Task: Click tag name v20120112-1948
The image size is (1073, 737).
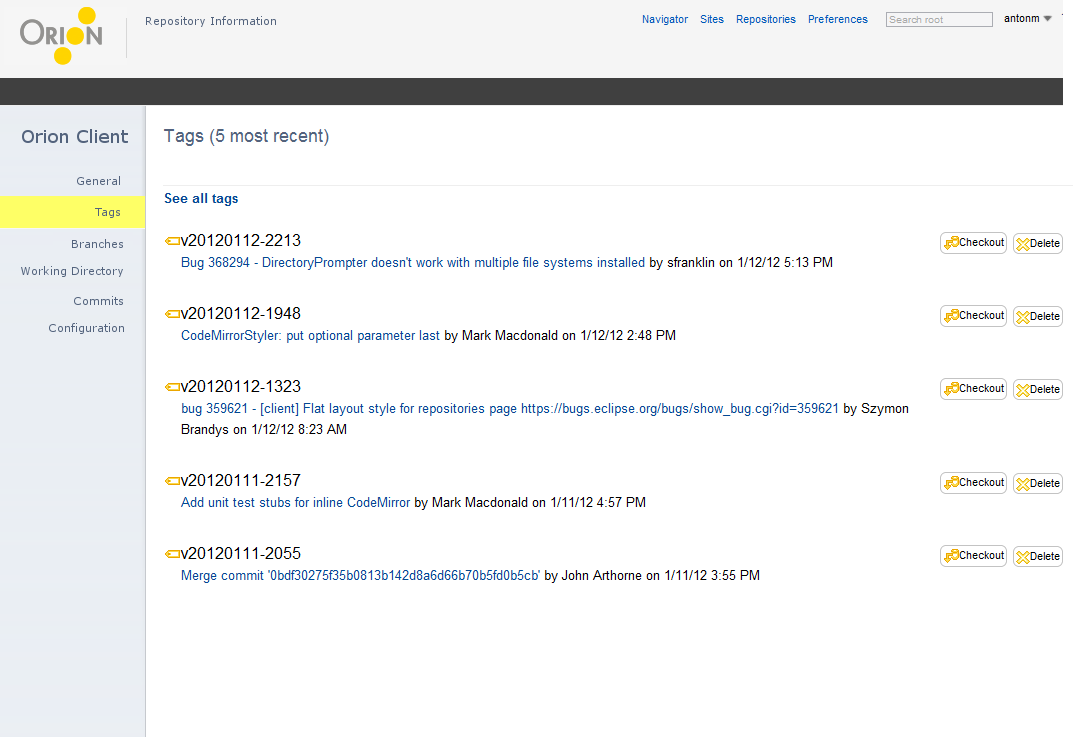Action: coord(241,314)
